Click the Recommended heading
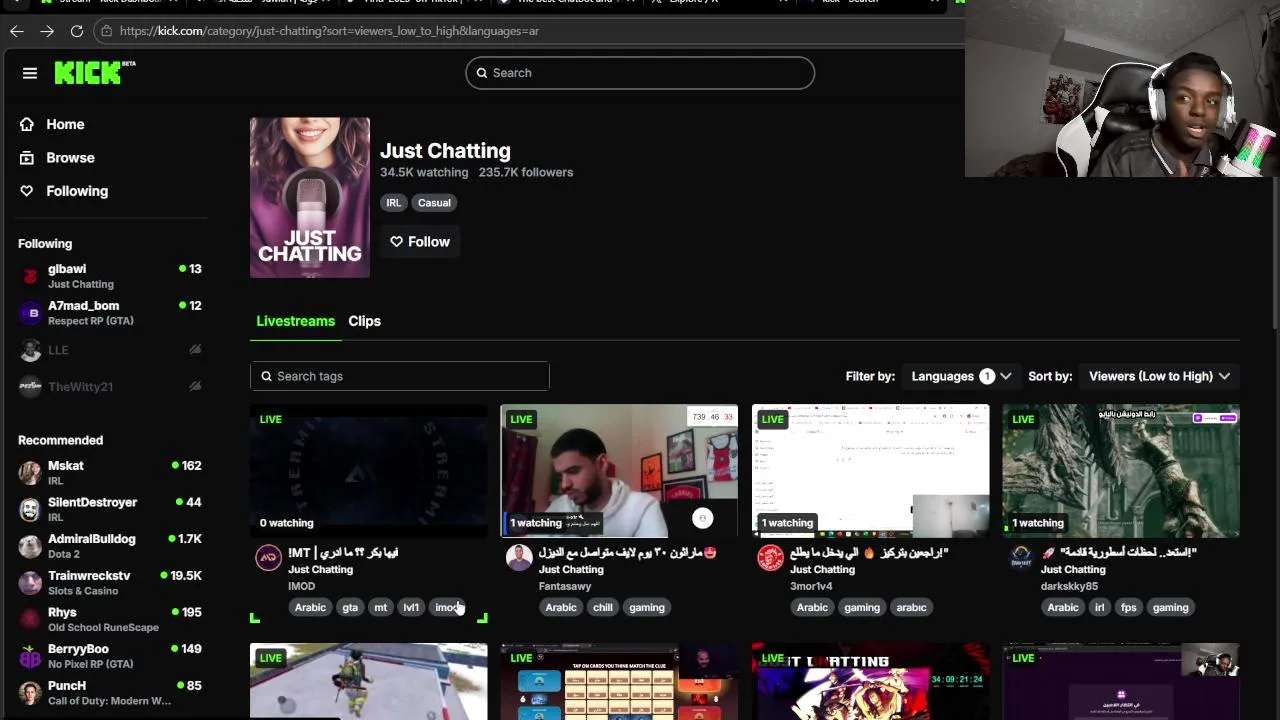This screenshot has height=720, width=1280. [x=60, y=440]
